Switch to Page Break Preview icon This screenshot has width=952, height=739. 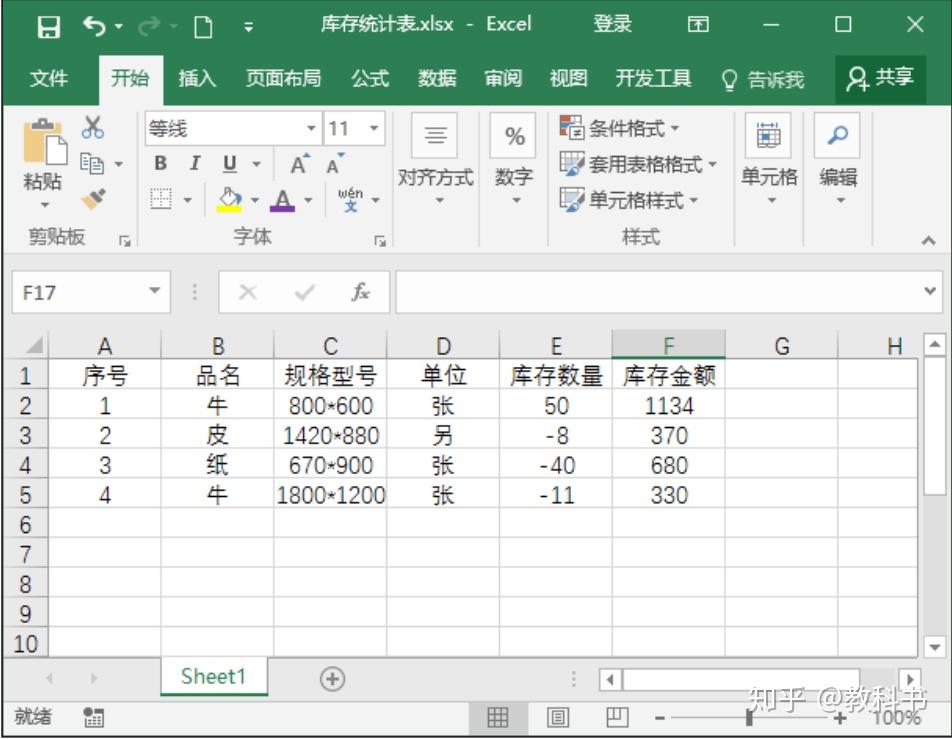pos(617,718)
